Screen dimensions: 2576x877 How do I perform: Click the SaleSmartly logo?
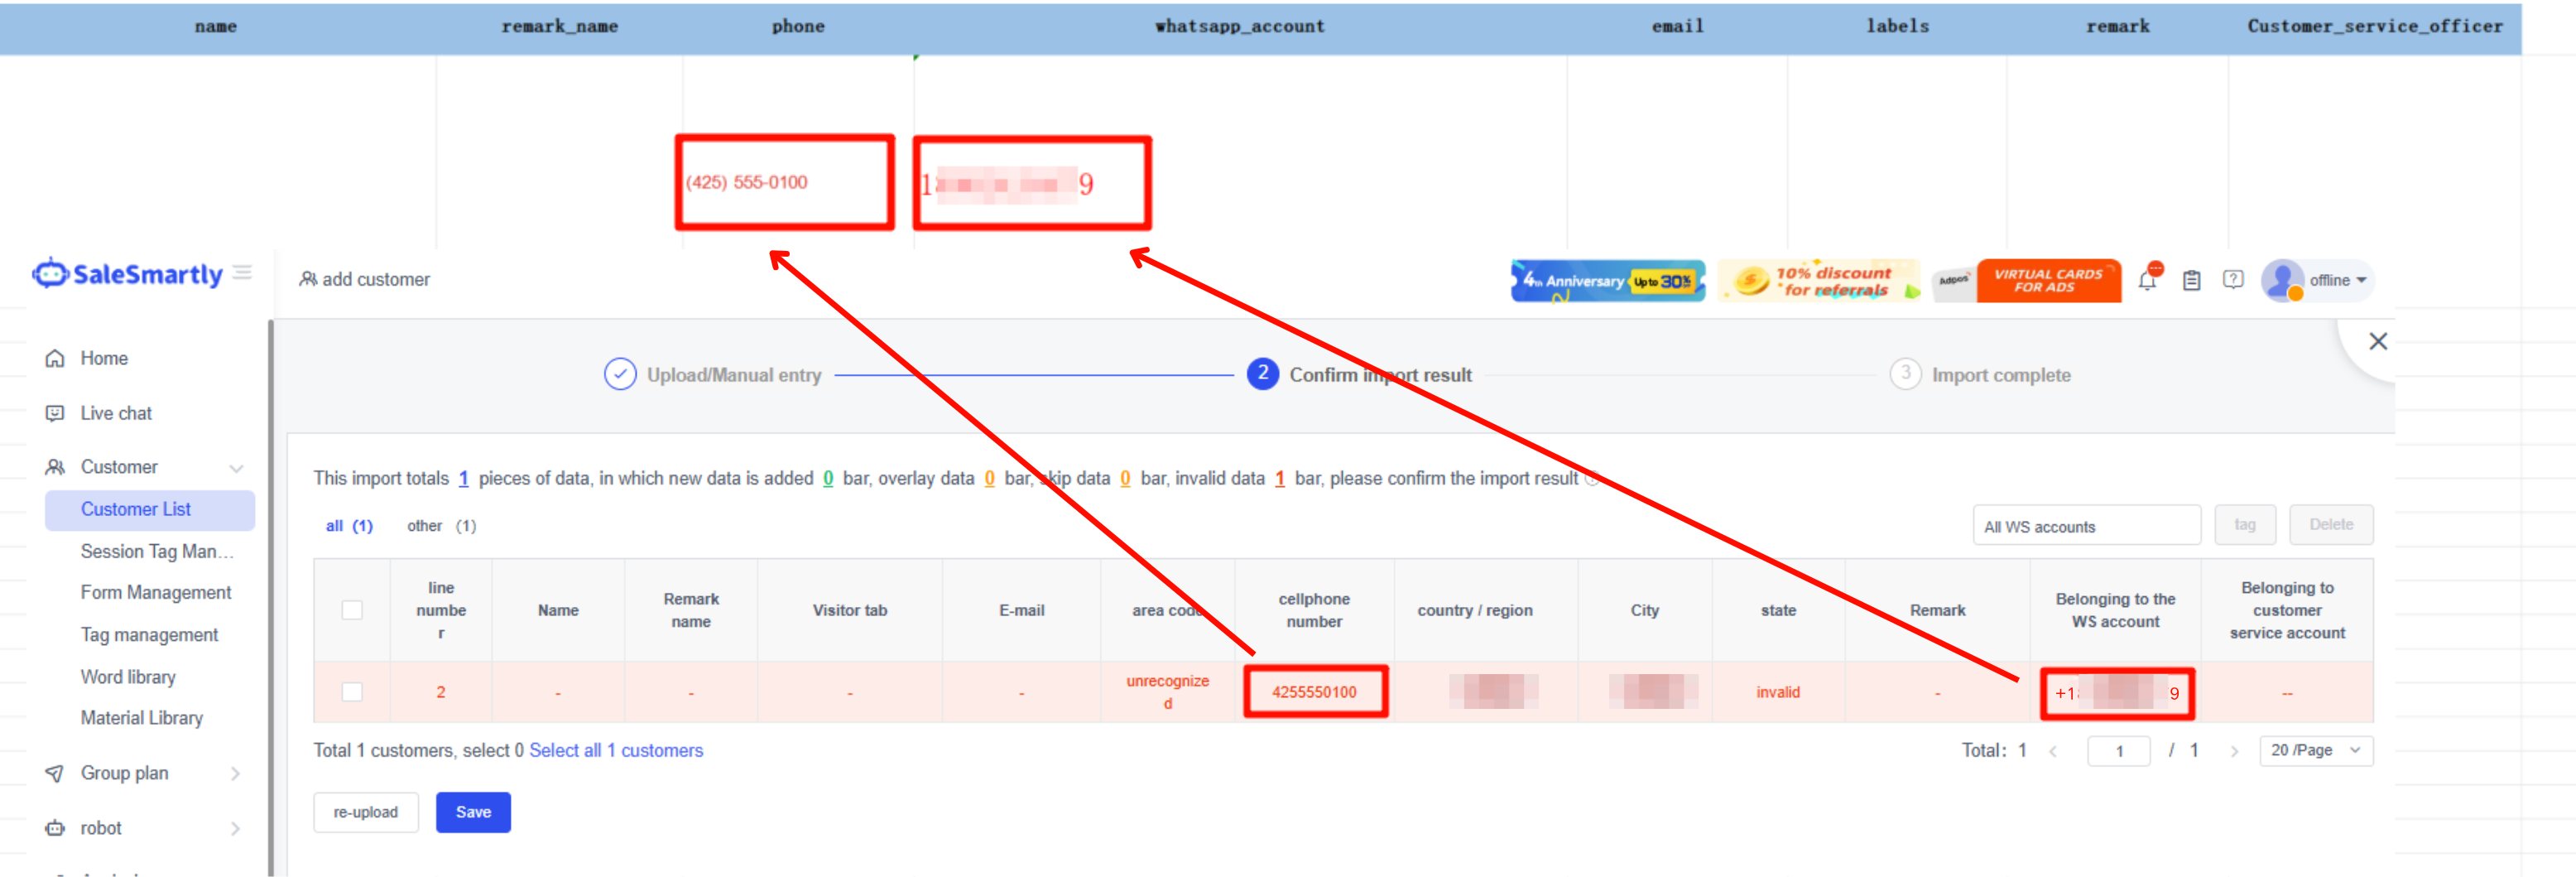pos(127,274)
